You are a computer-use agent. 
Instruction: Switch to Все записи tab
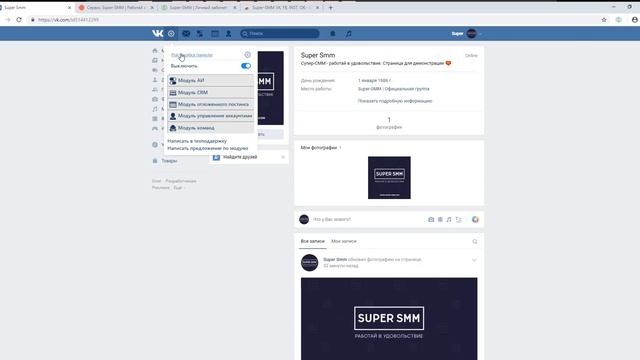pyautogui.click(x=313, y=241)
